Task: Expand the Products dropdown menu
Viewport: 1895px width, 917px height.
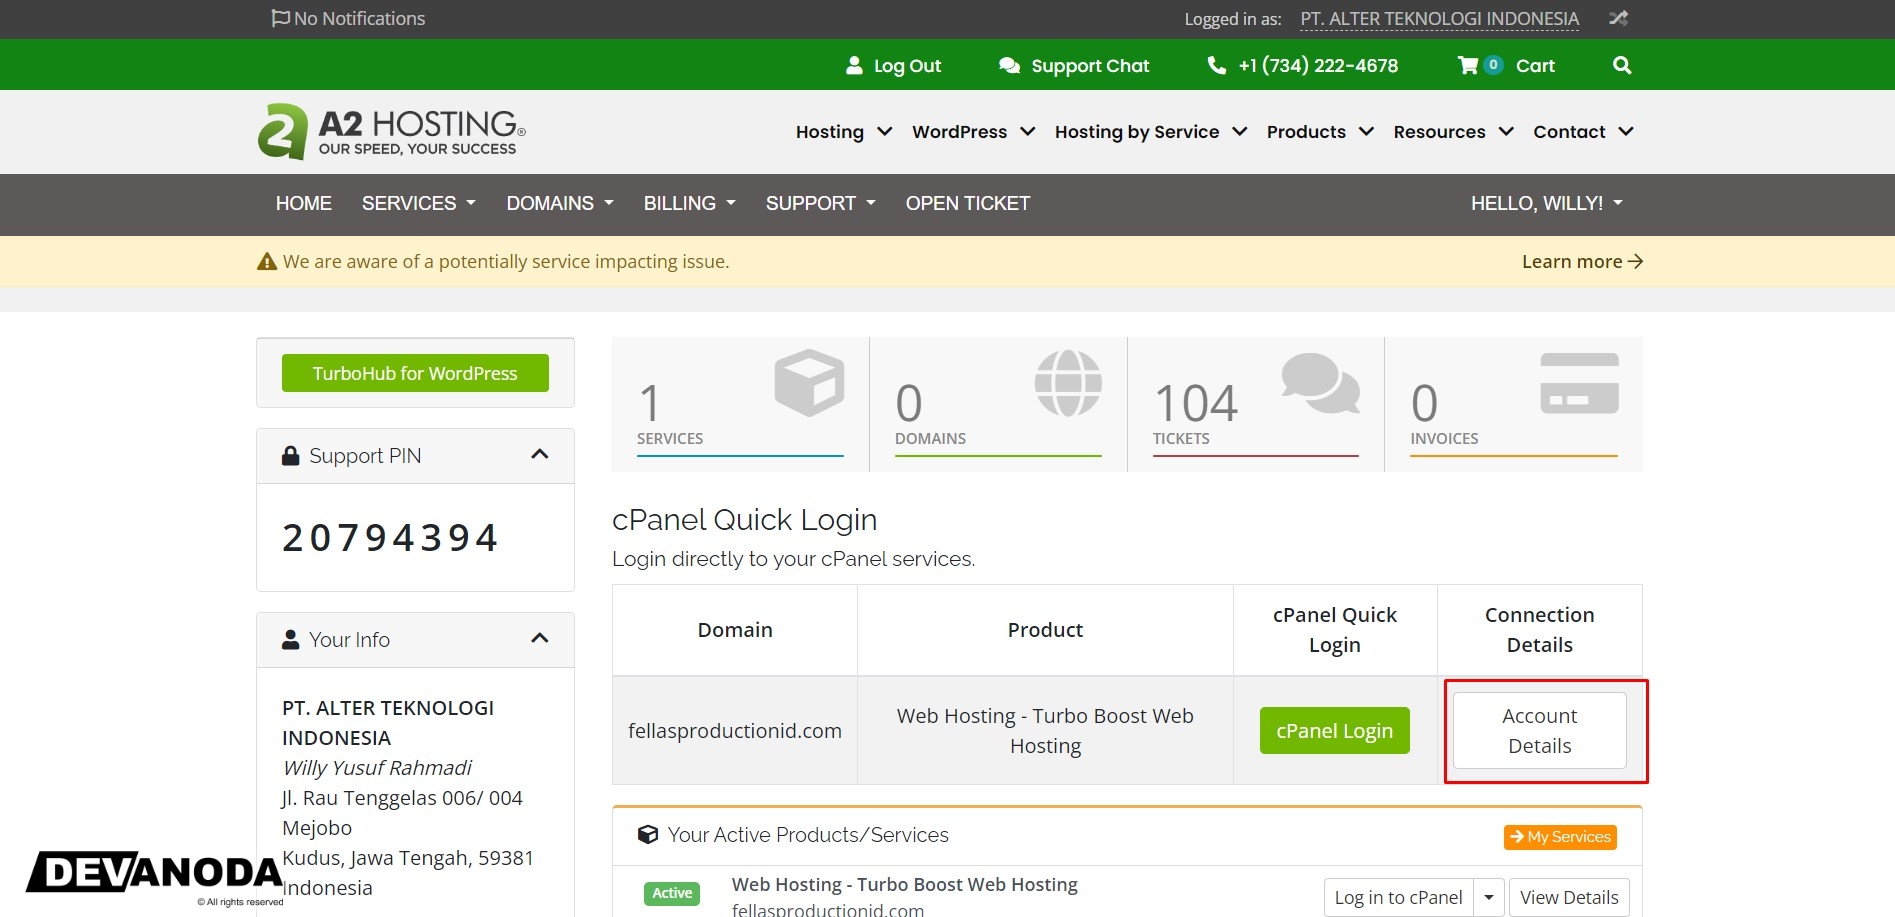Action: coord(1320,132)
